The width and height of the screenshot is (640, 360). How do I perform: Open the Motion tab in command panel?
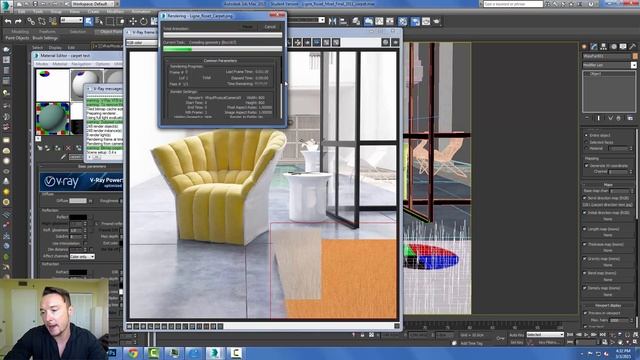click(x=613, y=47)
